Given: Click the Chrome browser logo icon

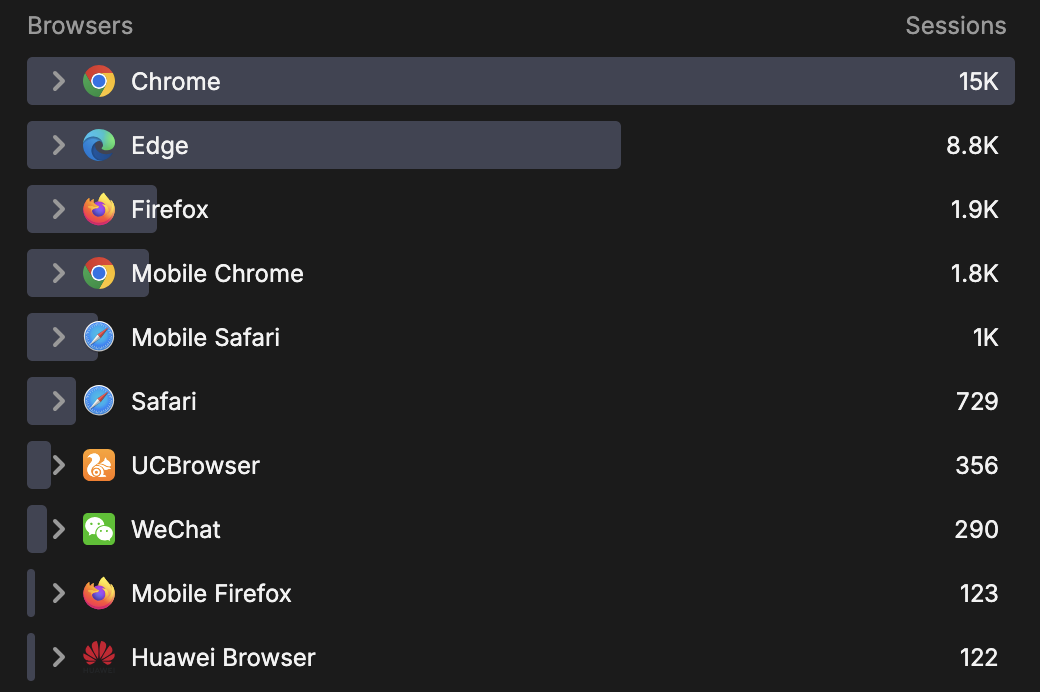Looking at the screenshot, I should [99, 81].
